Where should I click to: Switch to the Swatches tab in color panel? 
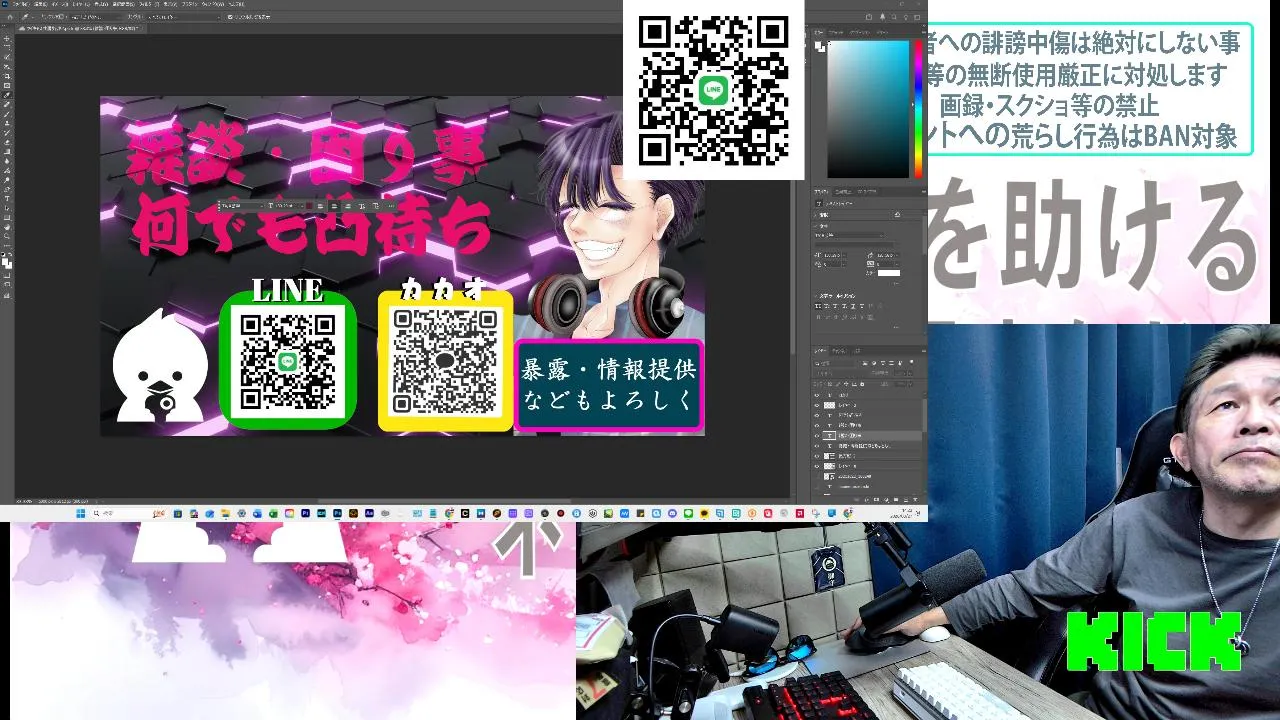point(835,32)
